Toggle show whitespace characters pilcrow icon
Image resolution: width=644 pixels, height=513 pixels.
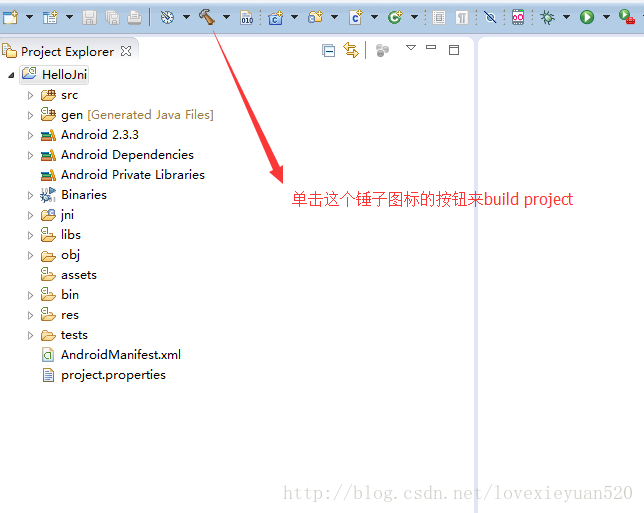(x=462, y=18)
